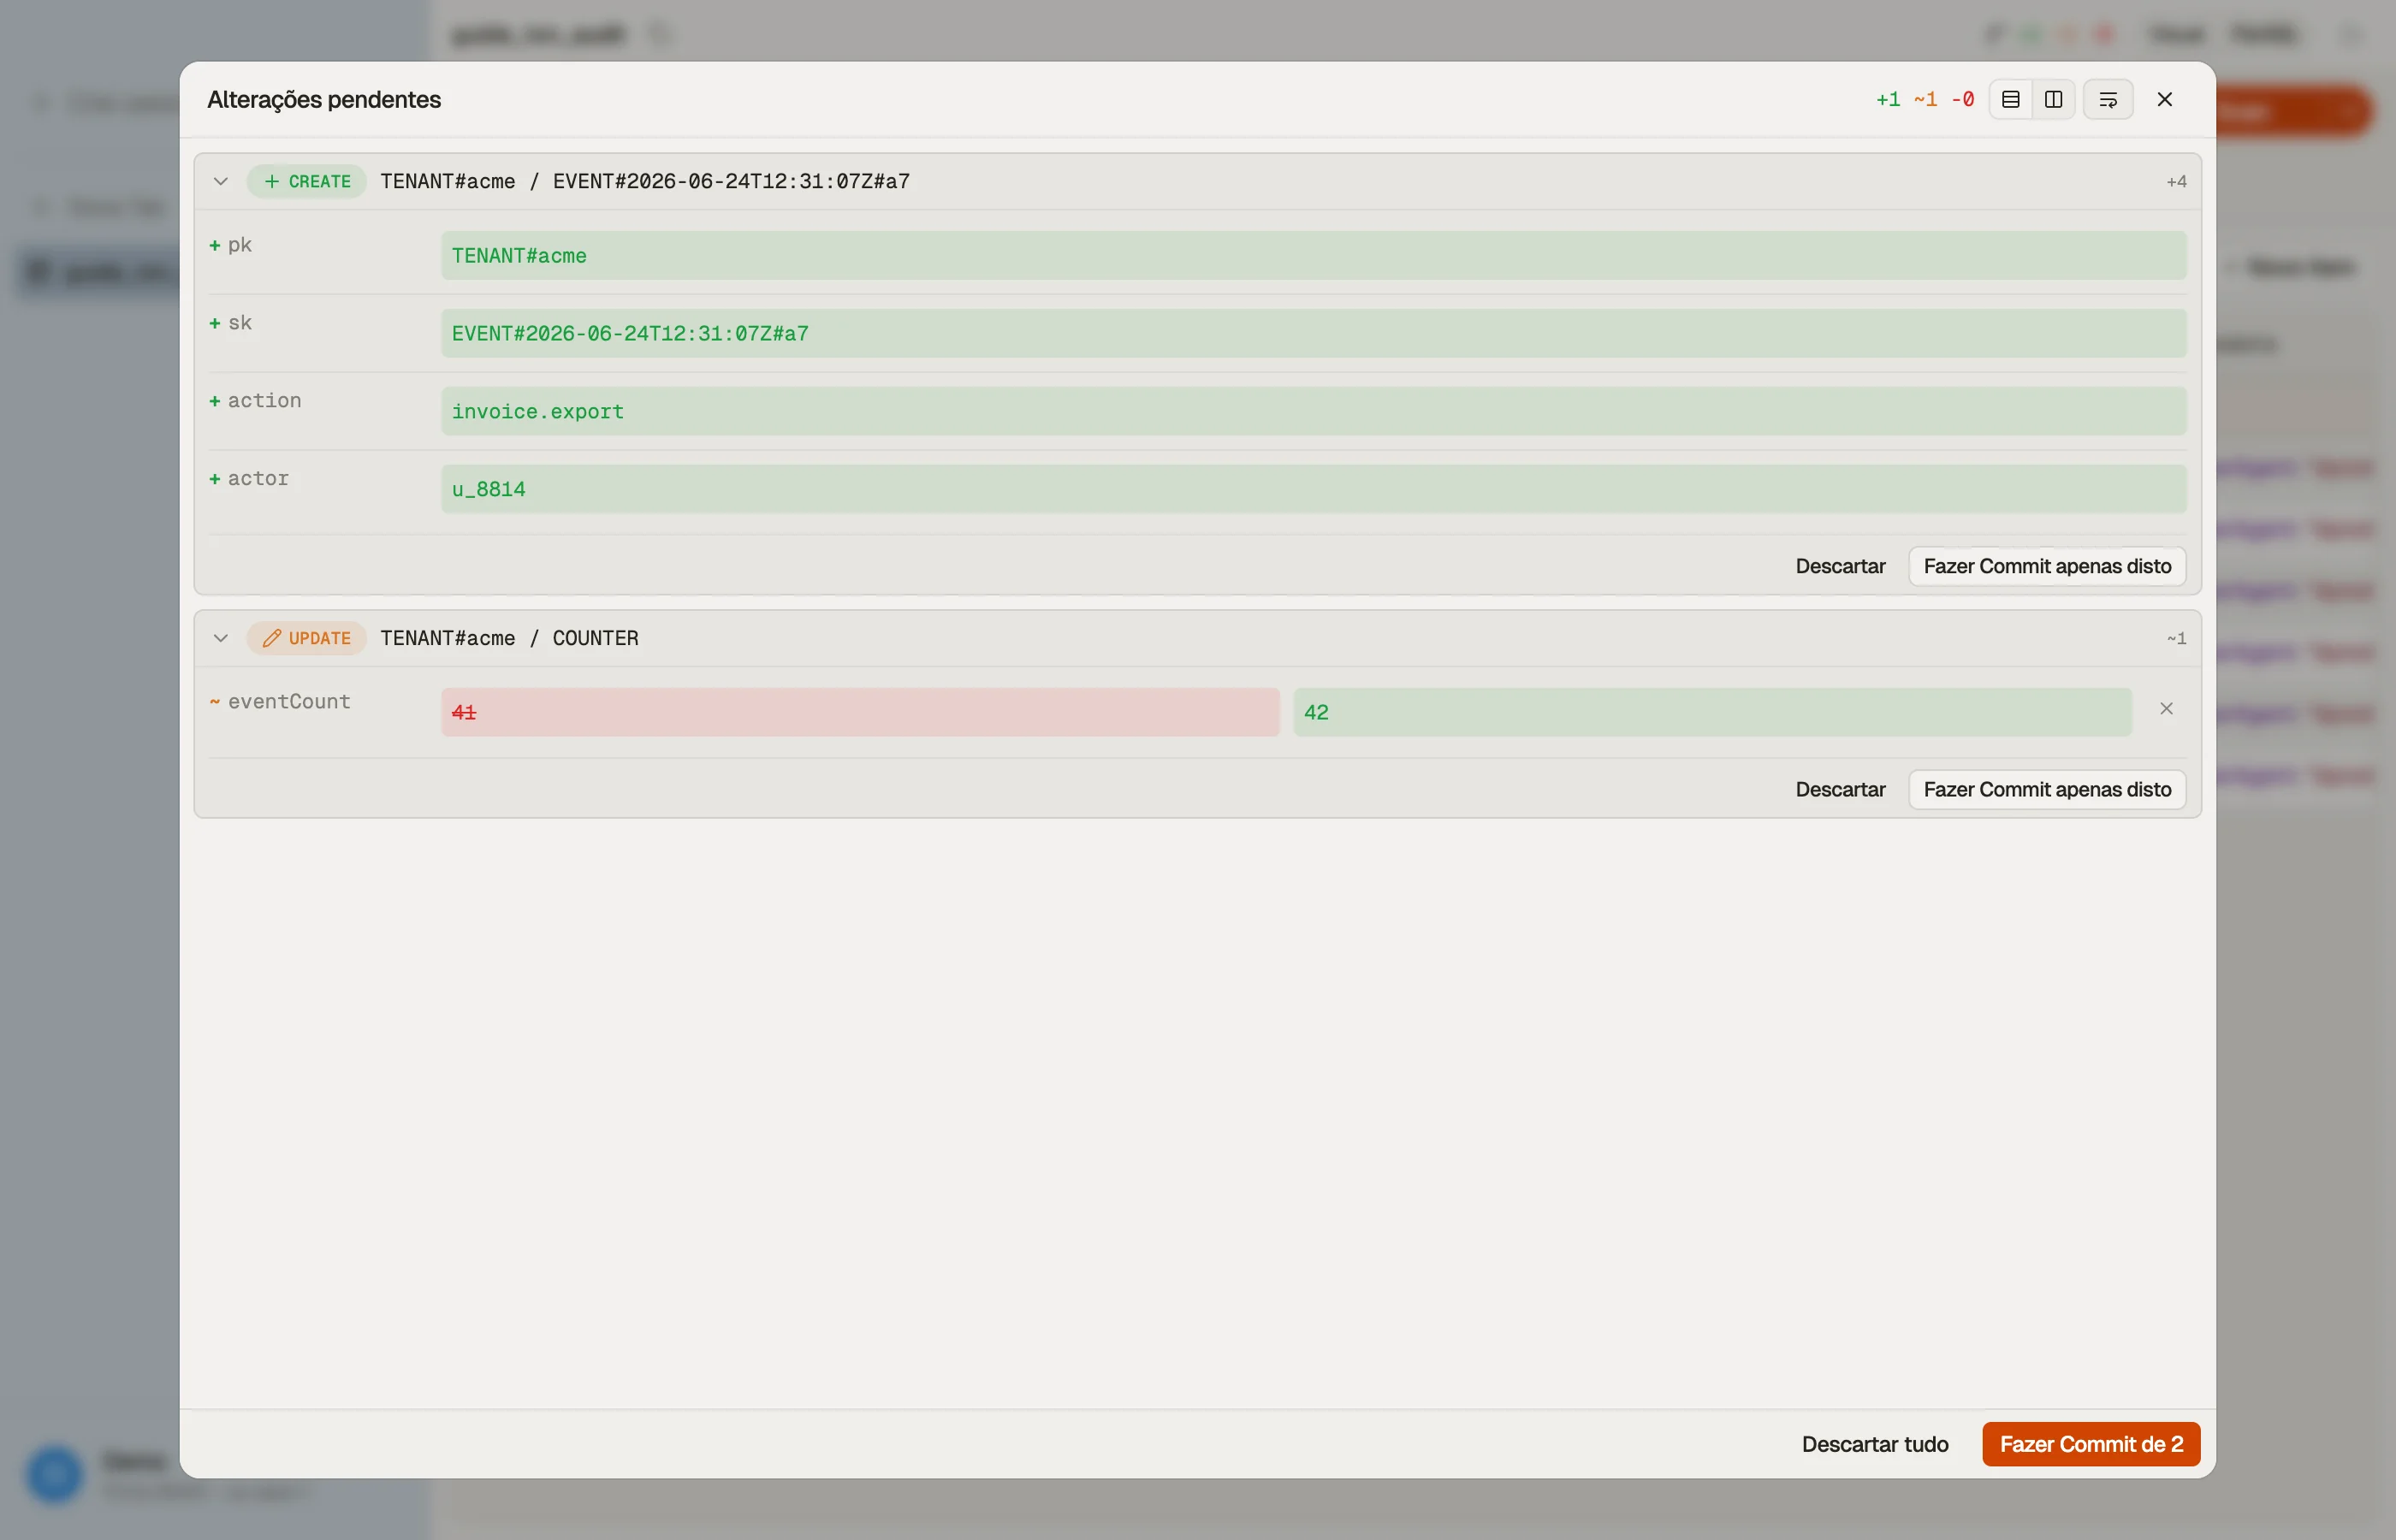2396x1540 pixels.
Task: Switch to unified diff view icon
Action: [x=2010, y=99]
